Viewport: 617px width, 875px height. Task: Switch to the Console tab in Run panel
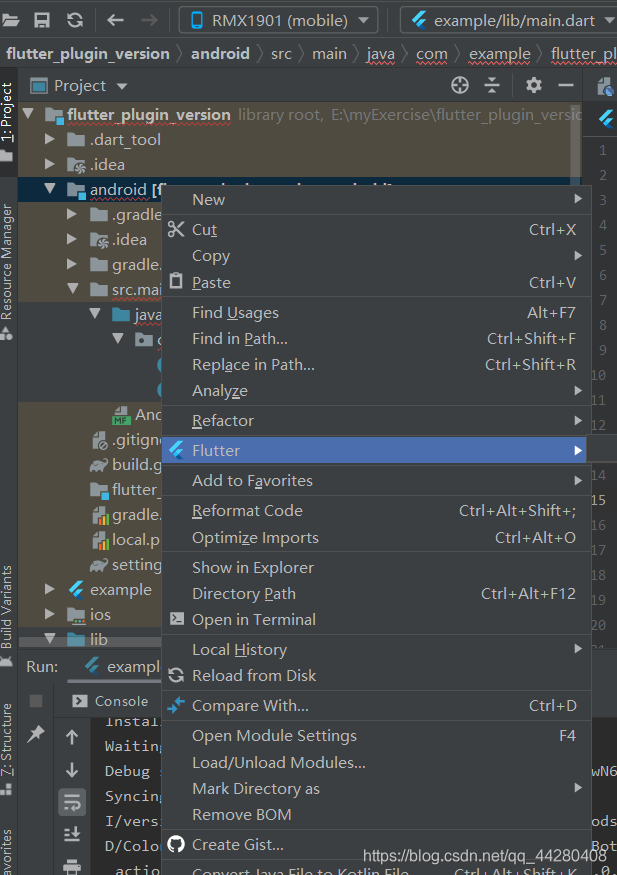tap(110, 701)
